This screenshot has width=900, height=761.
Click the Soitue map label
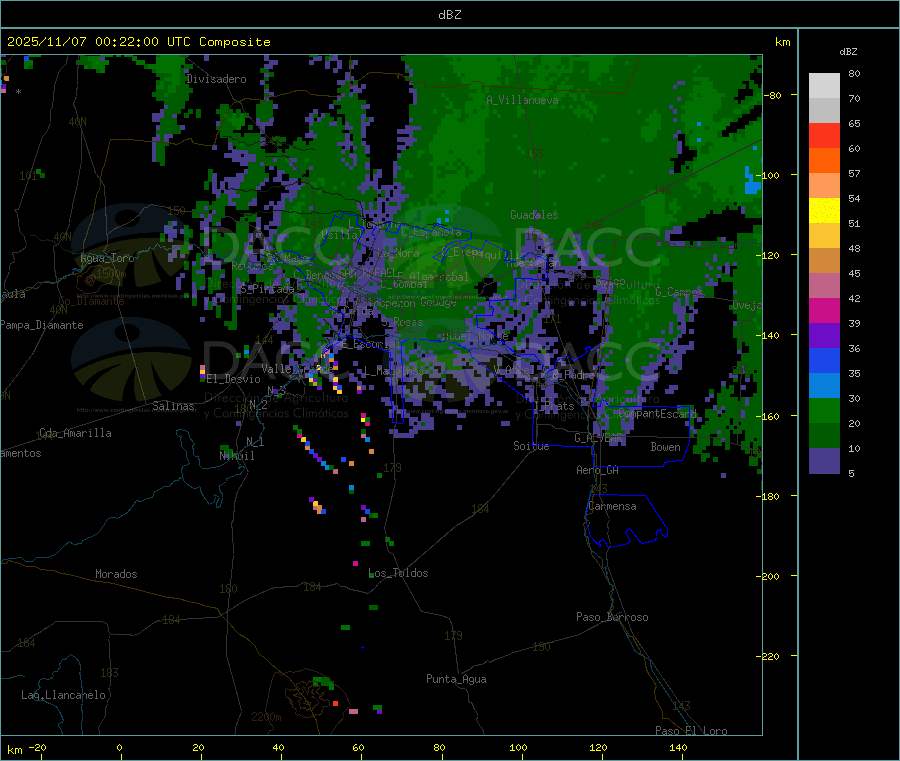[x=531, y=446]
